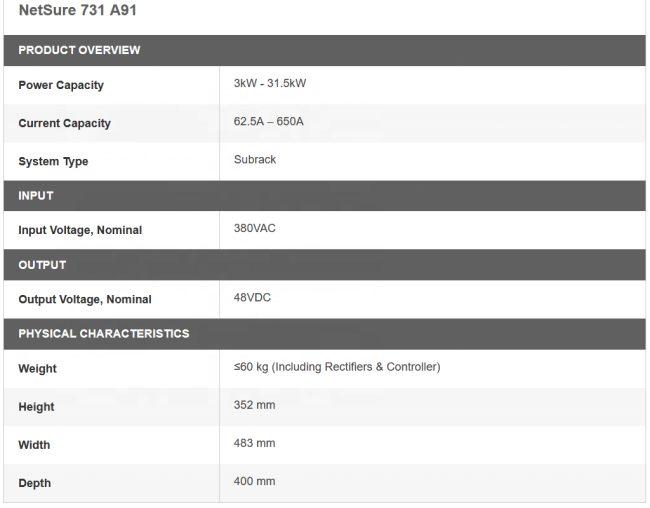Click the Power Capacity label

tap(61, 85)
